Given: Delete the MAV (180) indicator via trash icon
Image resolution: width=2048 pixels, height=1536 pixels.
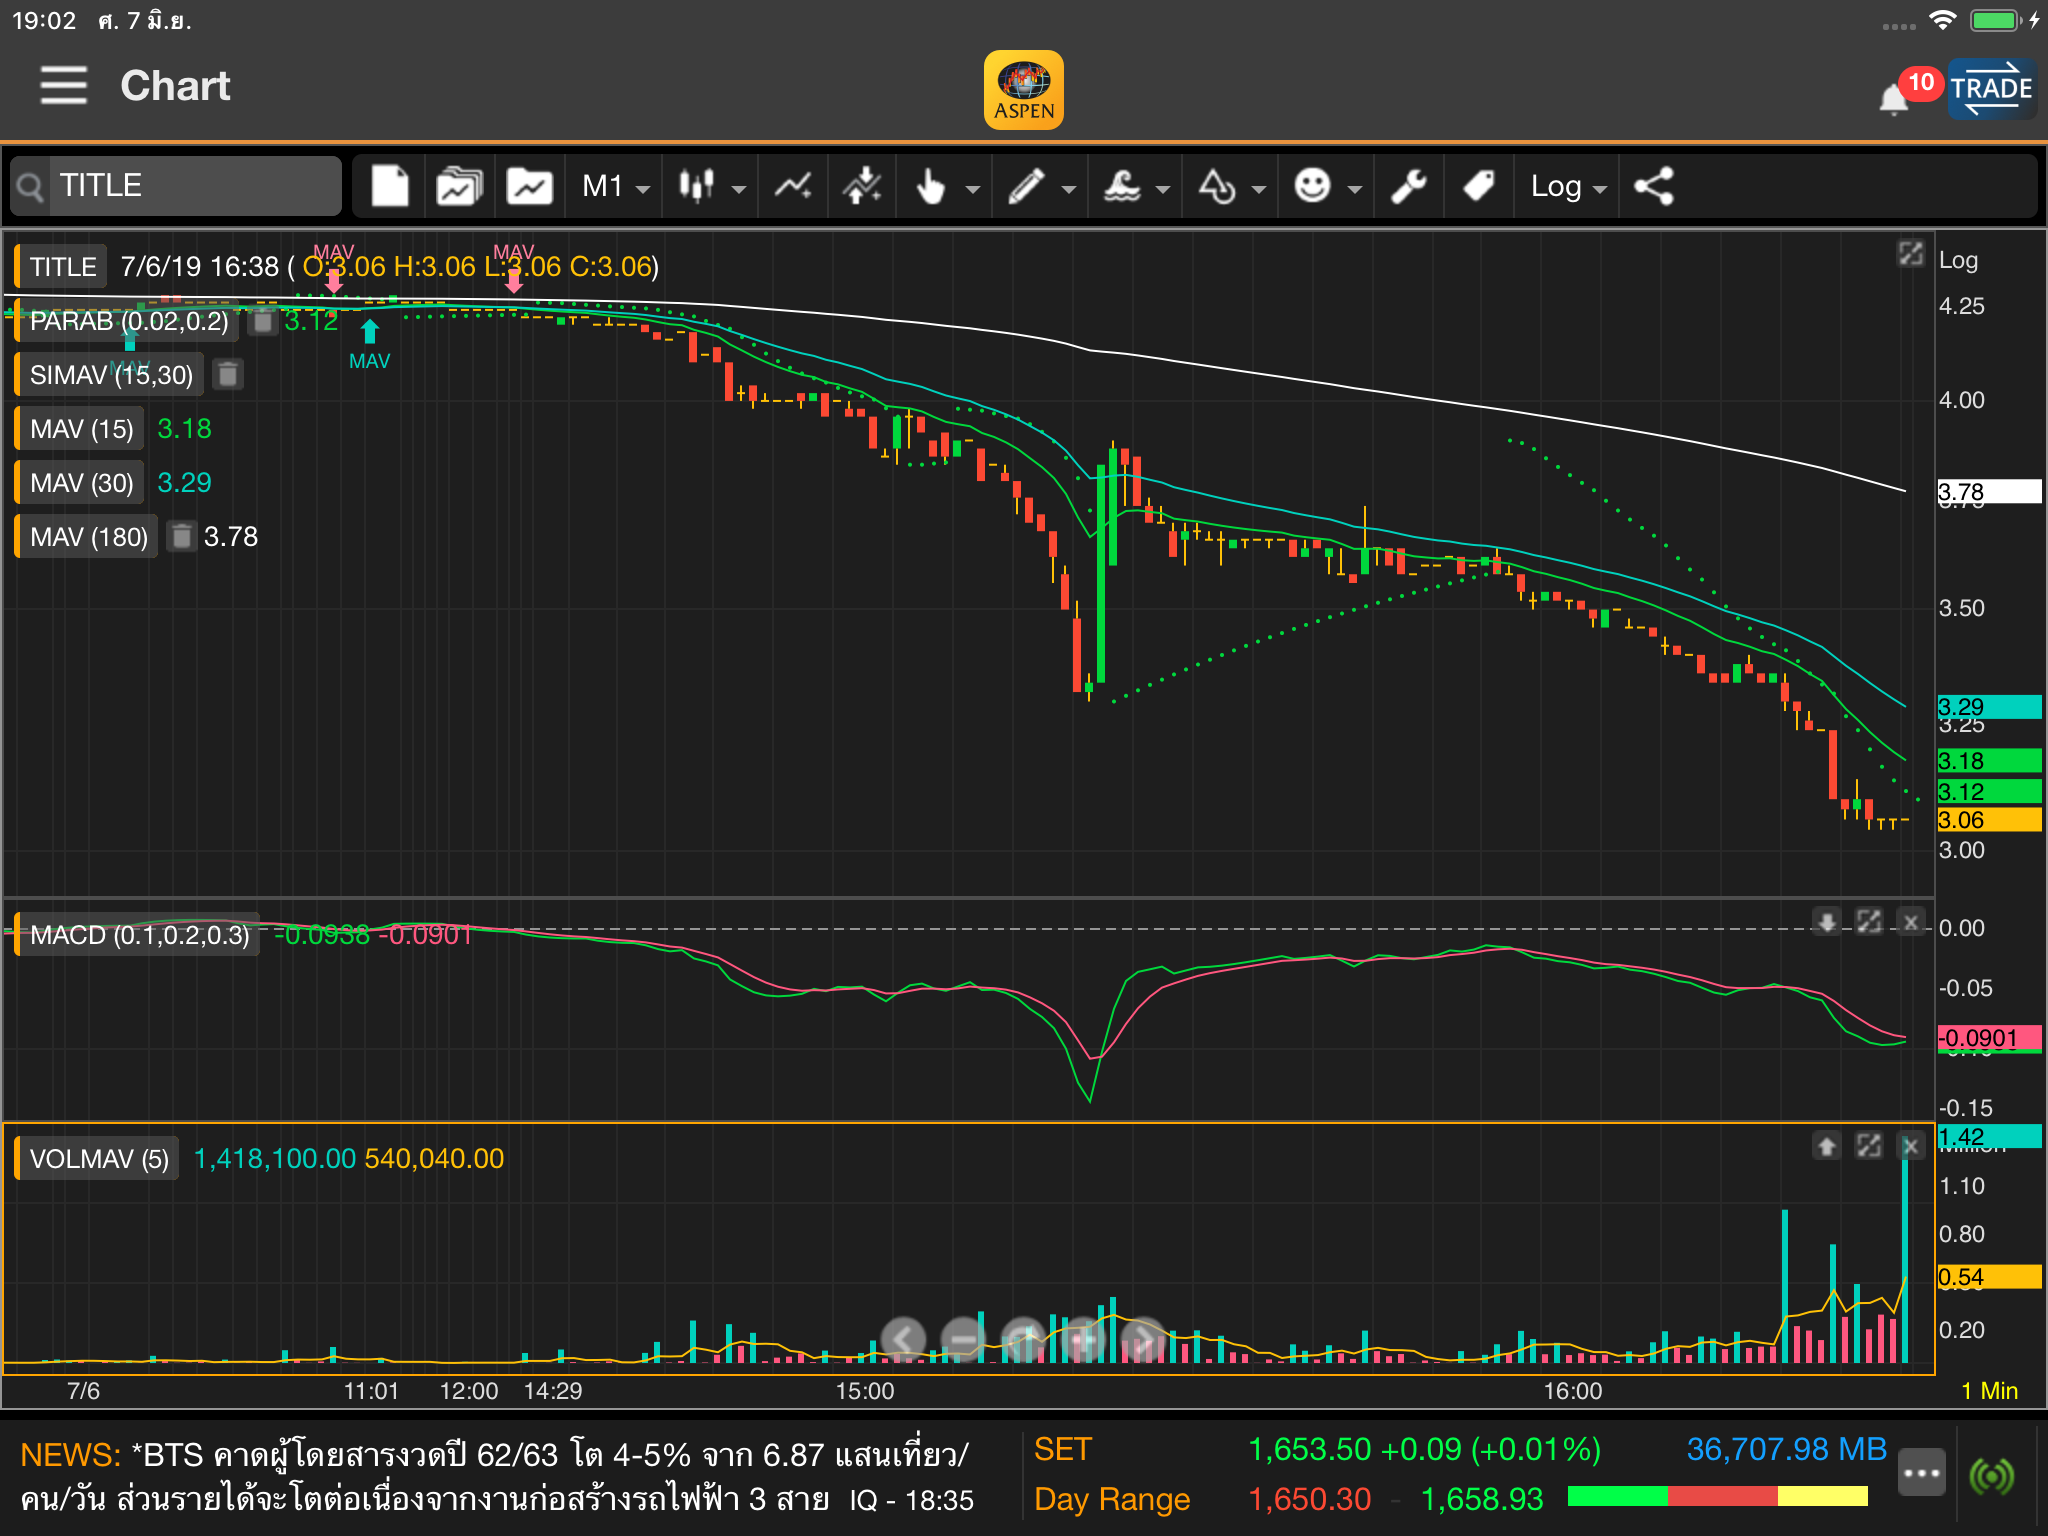Looking at the screenshot, I should pos(181,537).
